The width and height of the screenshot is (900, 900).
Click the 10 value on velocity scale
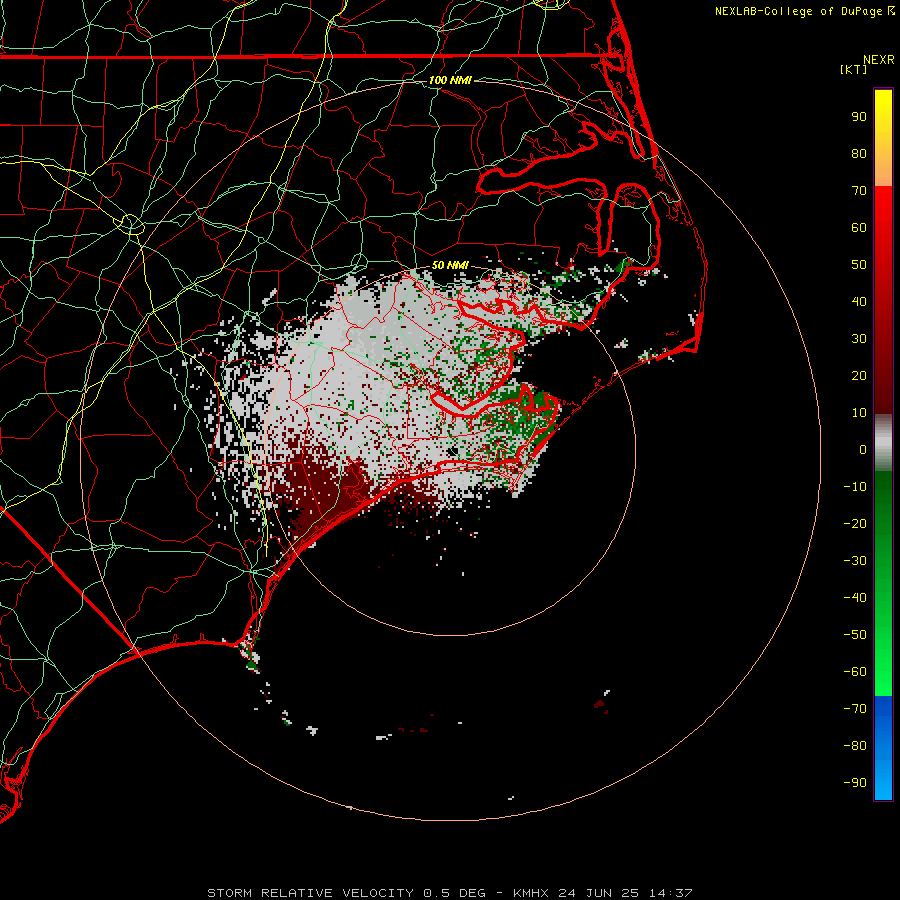859,413
